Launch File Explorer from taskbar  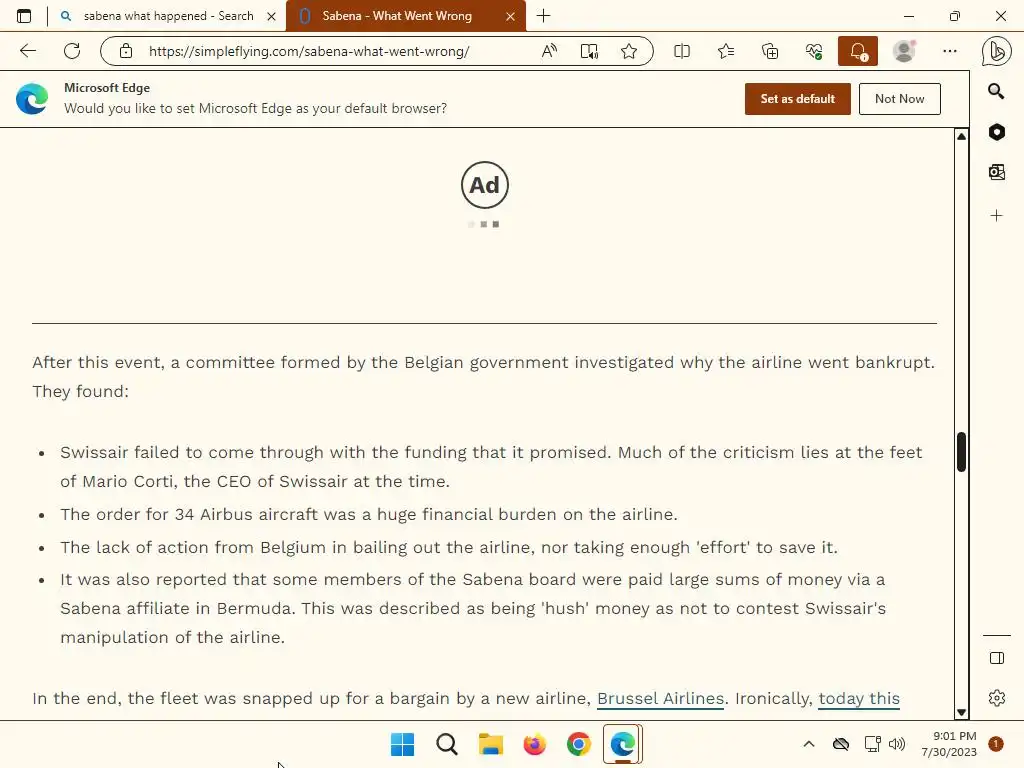(490, 744)
